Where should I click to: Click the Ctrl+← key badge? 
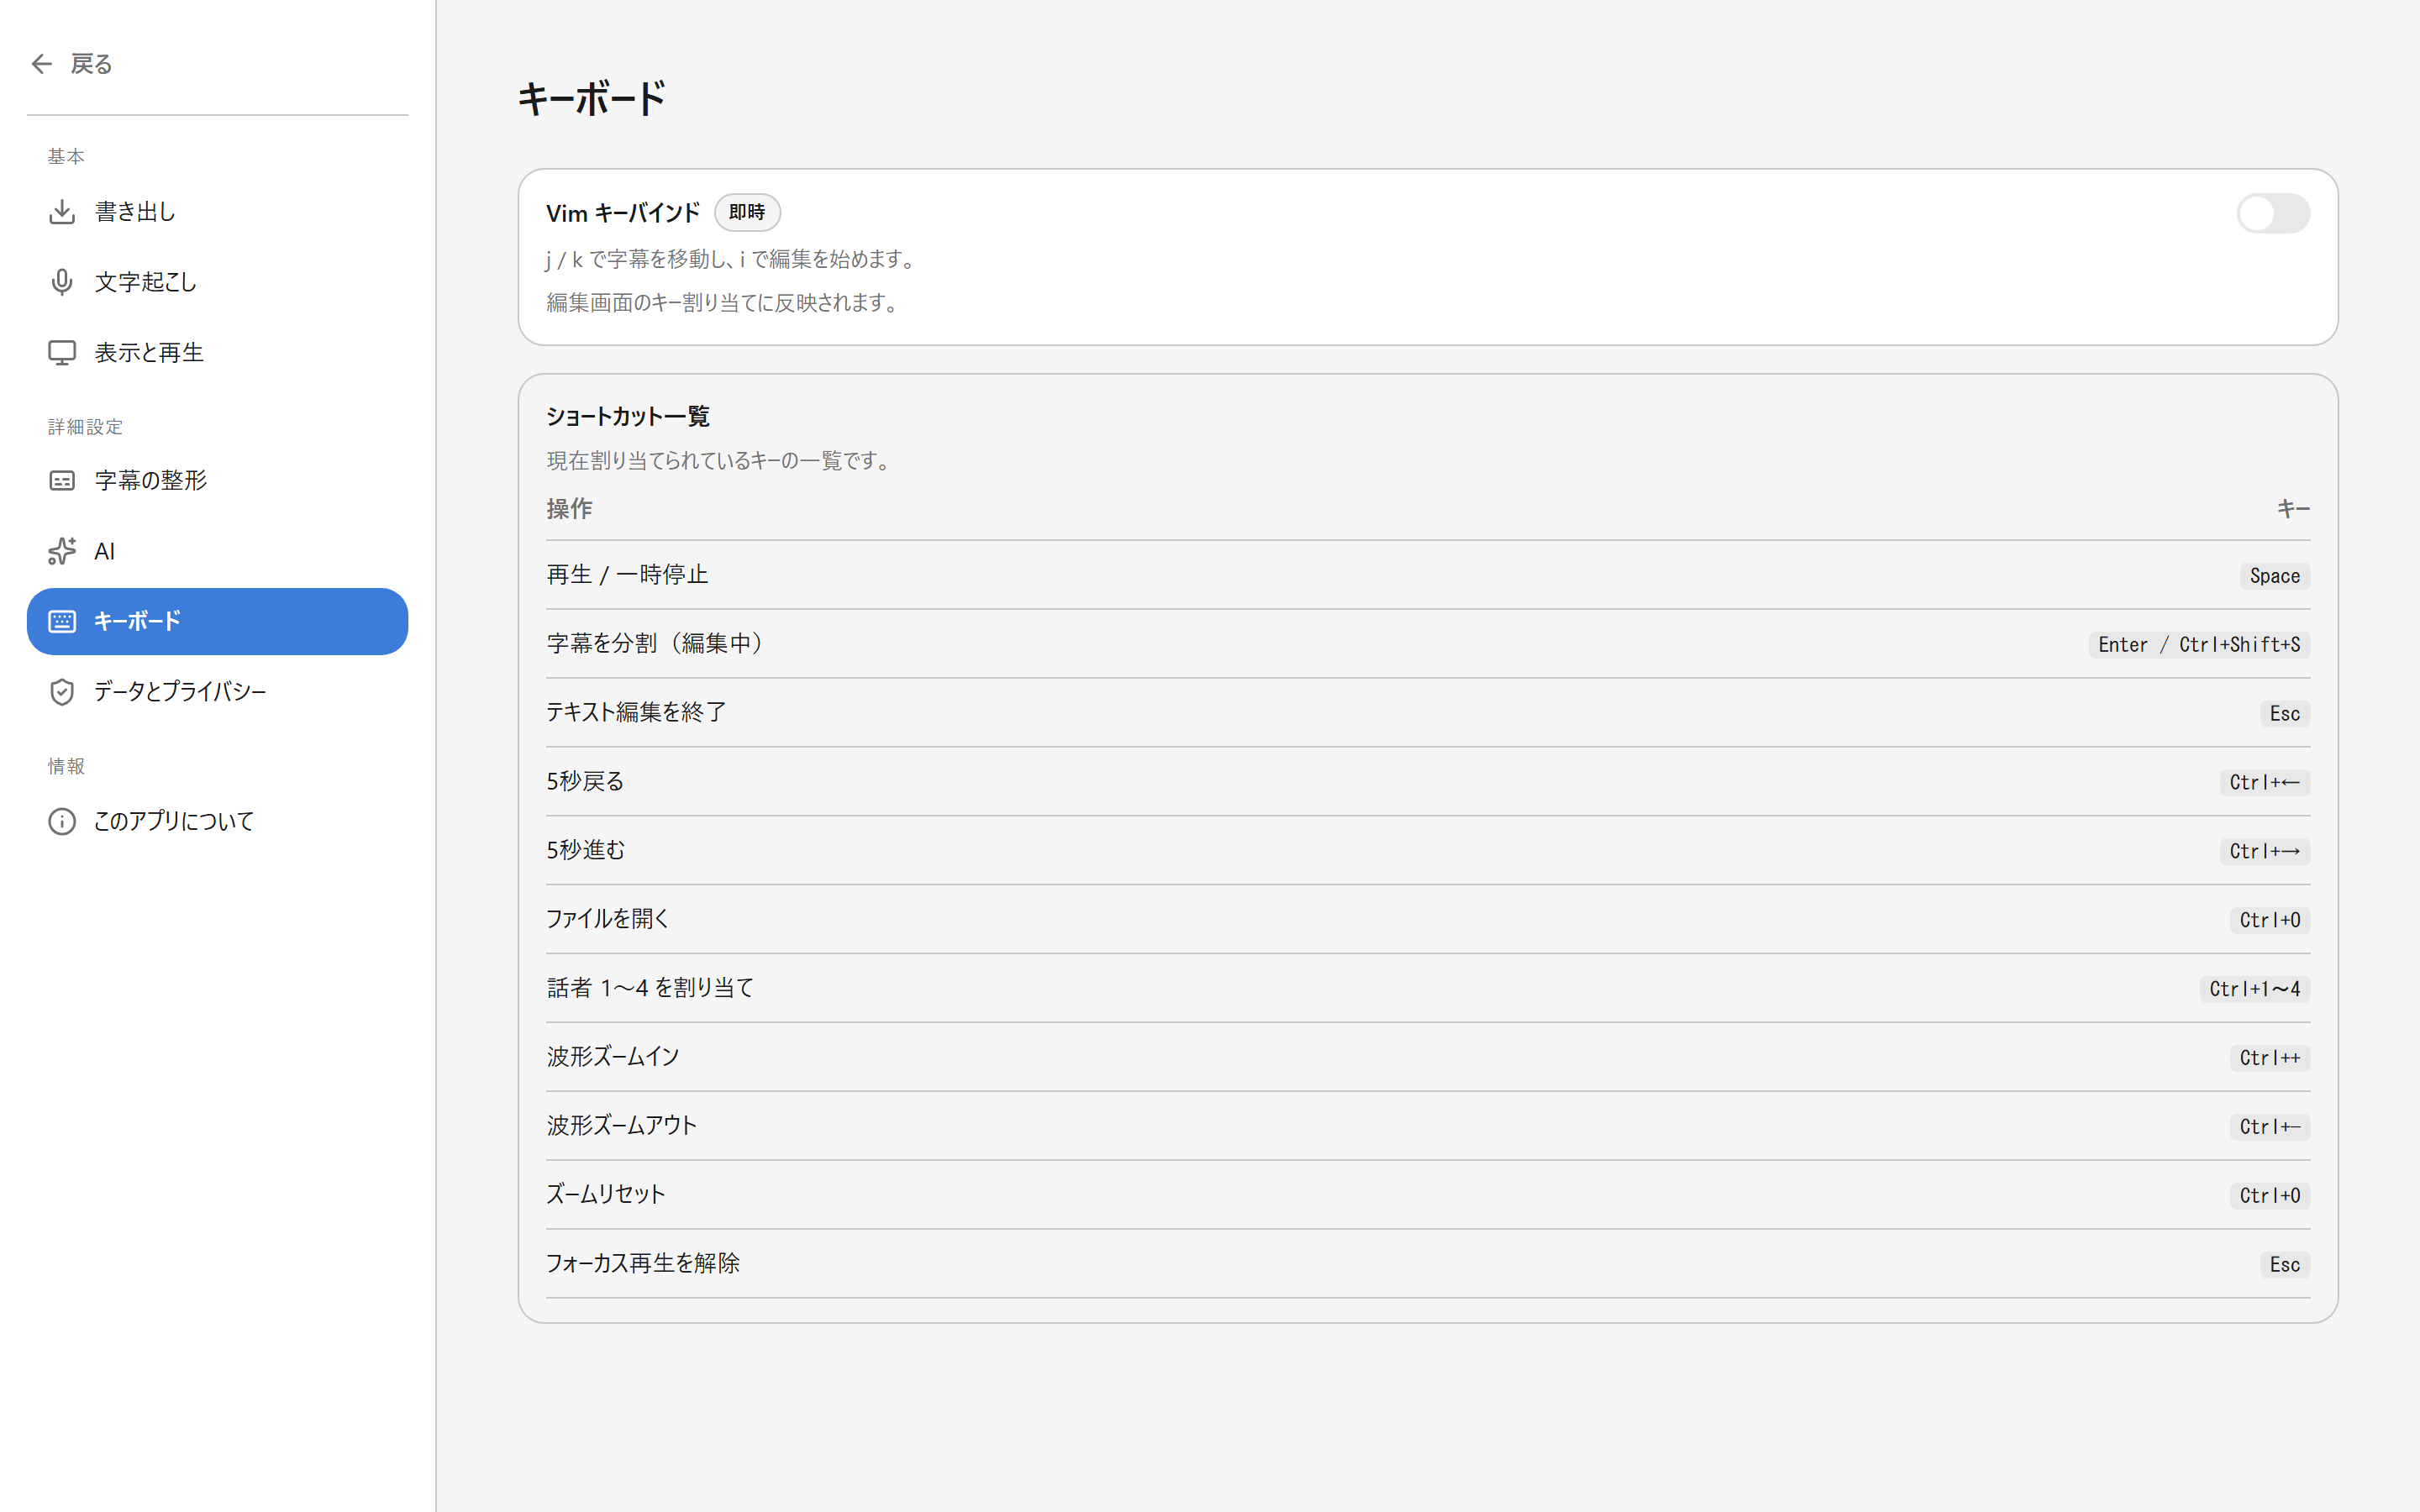(2264, 783)
